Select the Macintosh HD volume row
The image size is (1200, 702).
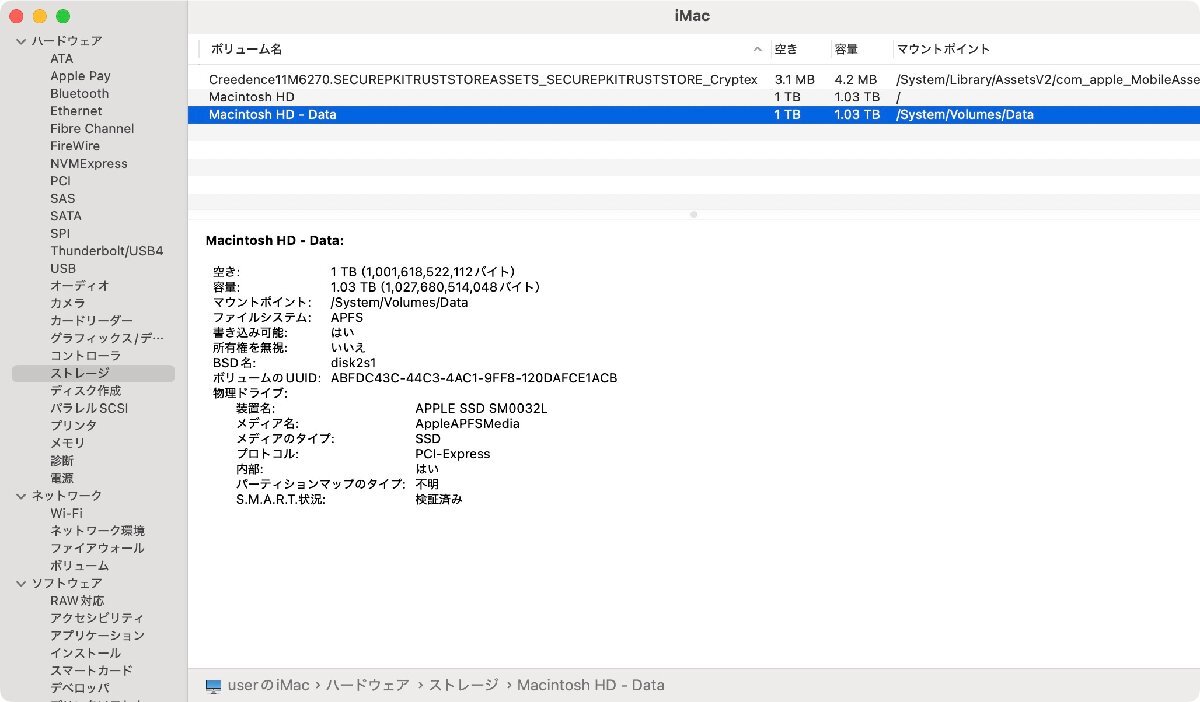(400, 96)
